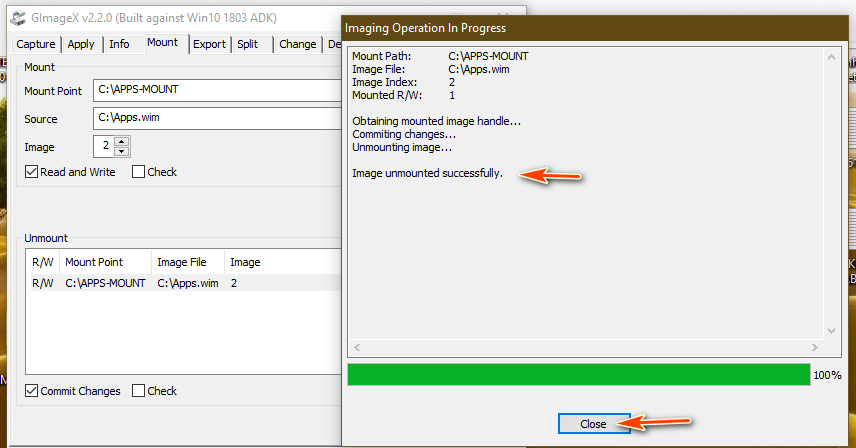The image size is (856, 448).
Task: Click the Source path input field
Action: click(x=217, y=118)
